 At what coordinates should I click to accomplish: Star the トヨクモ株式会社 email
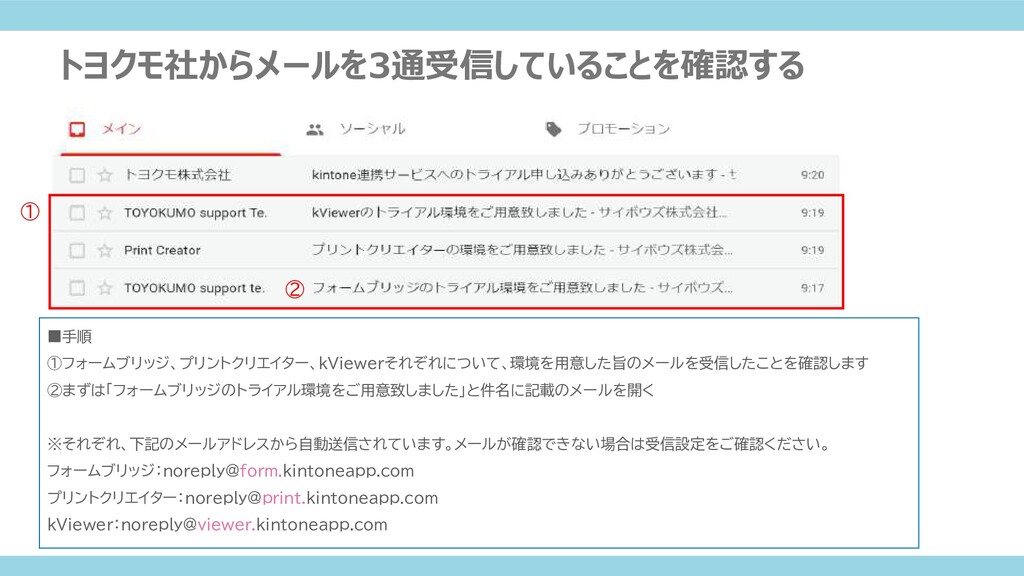click(104, 175)
